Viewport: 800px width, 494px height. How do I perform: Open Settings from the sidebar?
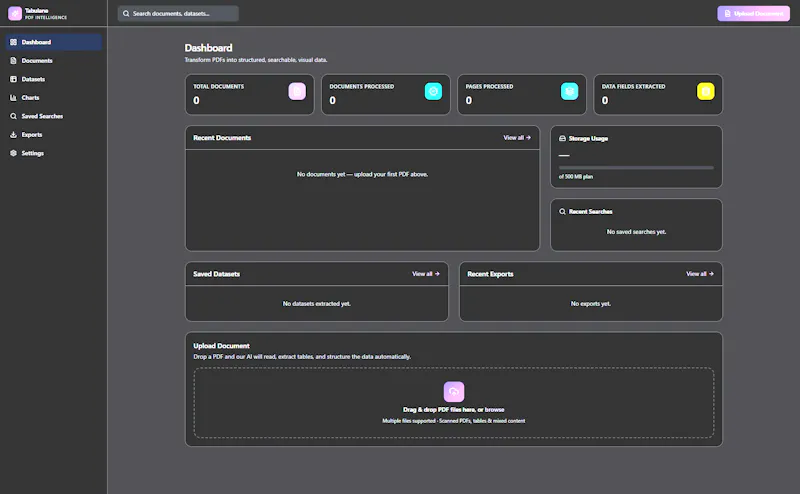click(x=54, y=153)
